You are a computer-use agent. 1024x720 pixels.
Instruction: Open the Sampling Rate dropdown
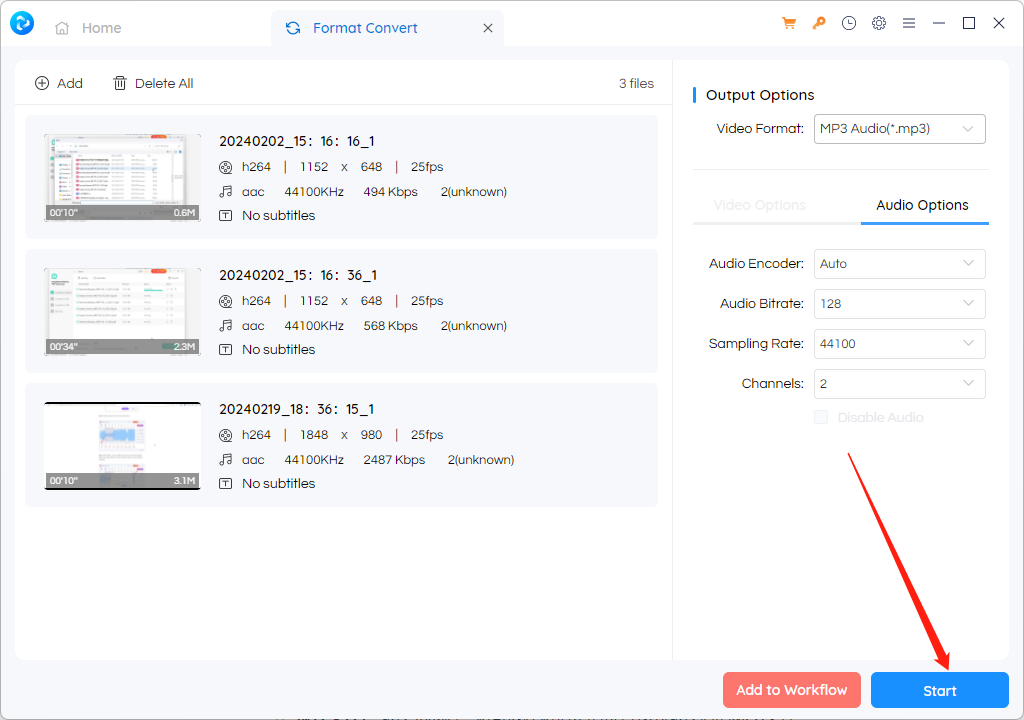click(899, 344)
